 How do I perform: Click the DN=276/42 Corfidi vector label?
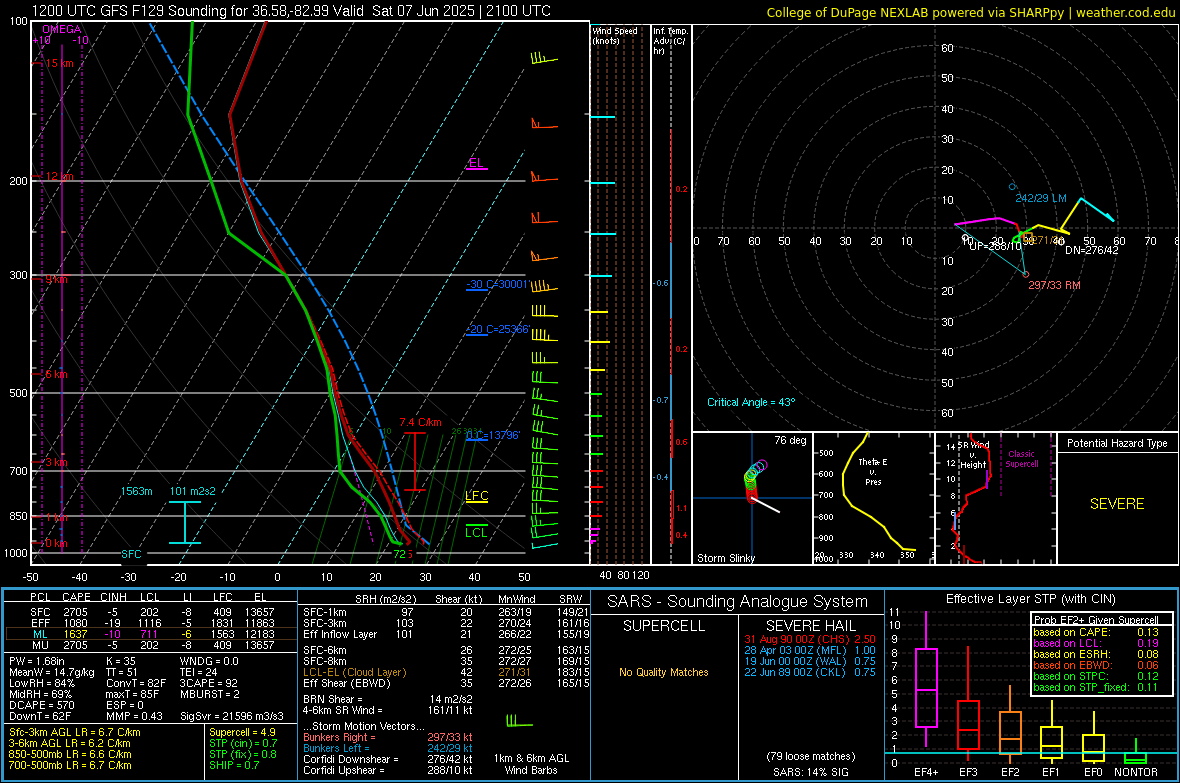click(x=1091, y=250)
